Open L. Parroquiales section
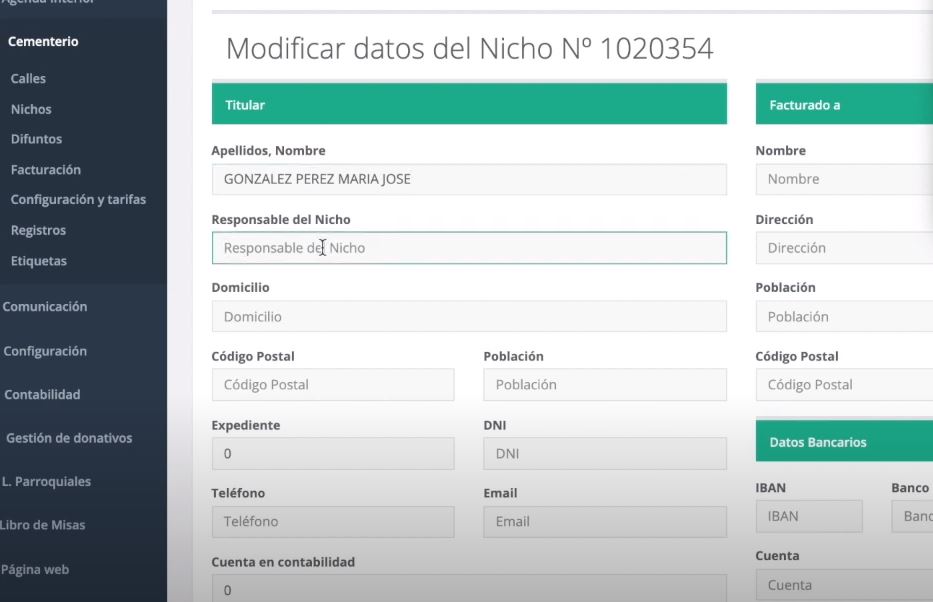This screenshot has width=933, height=602. pyautogui.click(x=46, y=481)
